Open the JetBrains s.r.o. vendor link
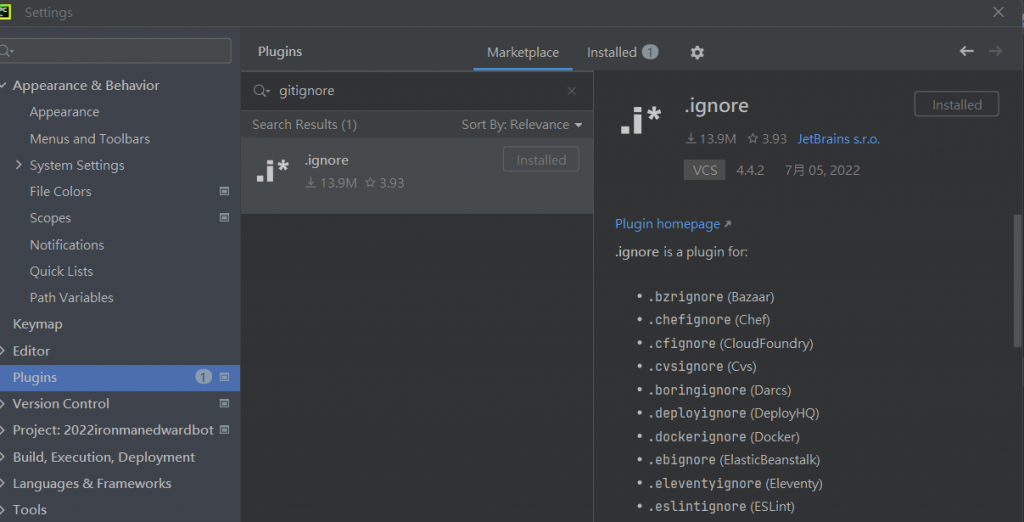Viewport: 1024px width, 522px height. 839,139
